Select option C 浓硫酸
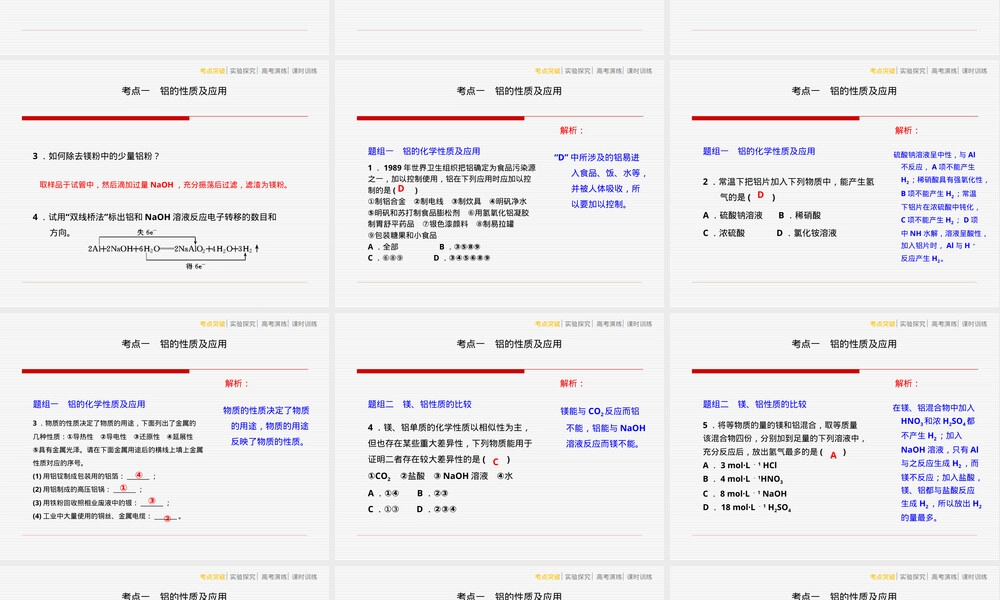The height and width of the screenshot is (600, 1000). click(x=723, y=233)
